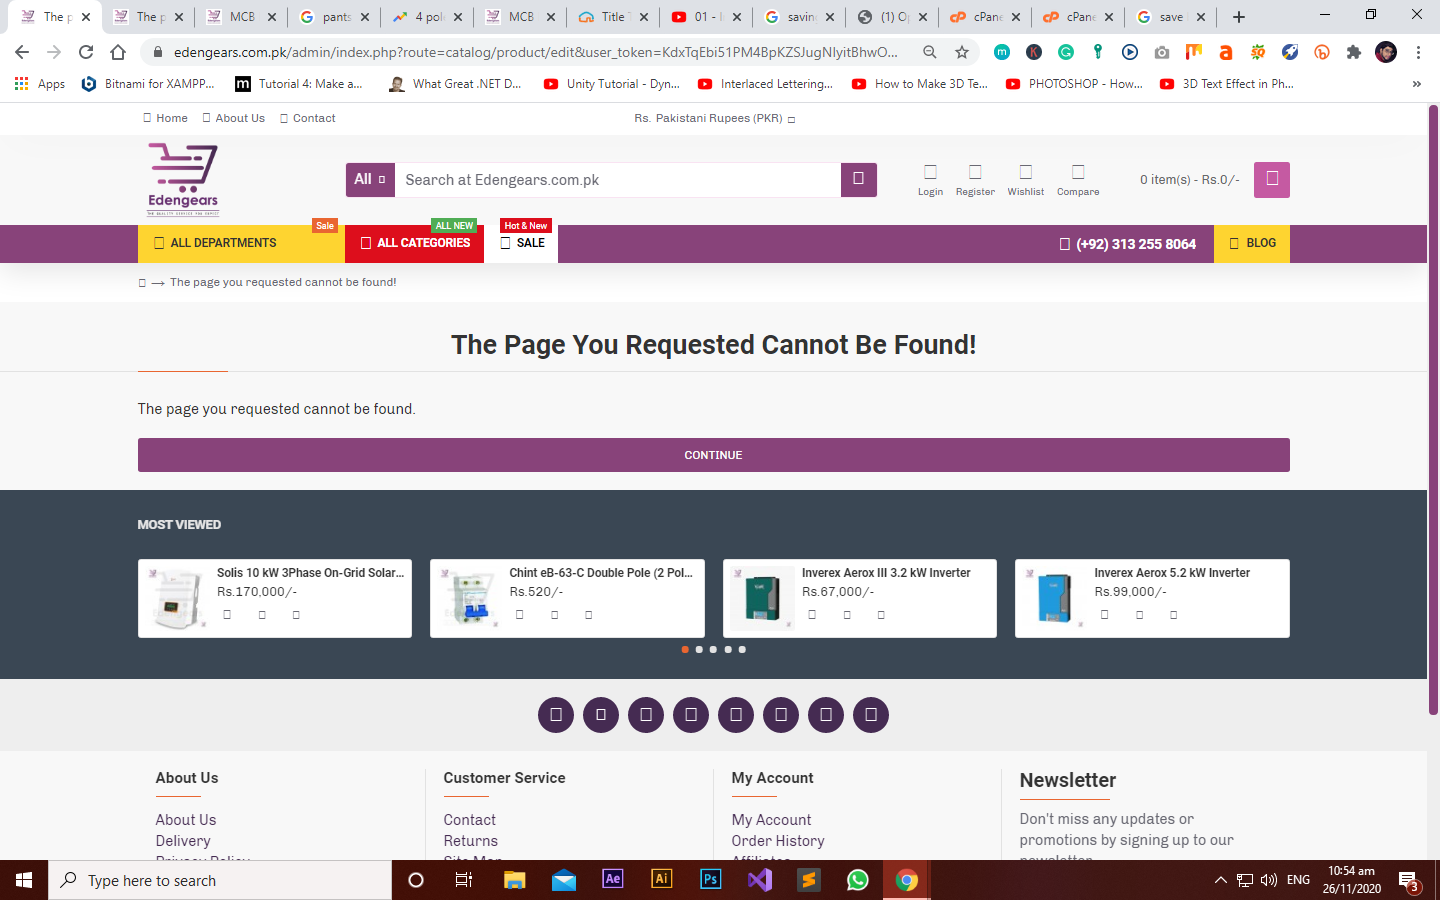The width and height of the screenshot is (1440, 900).
Task: Open WhatsApp from the taskbar
Action: coord(858,880)
